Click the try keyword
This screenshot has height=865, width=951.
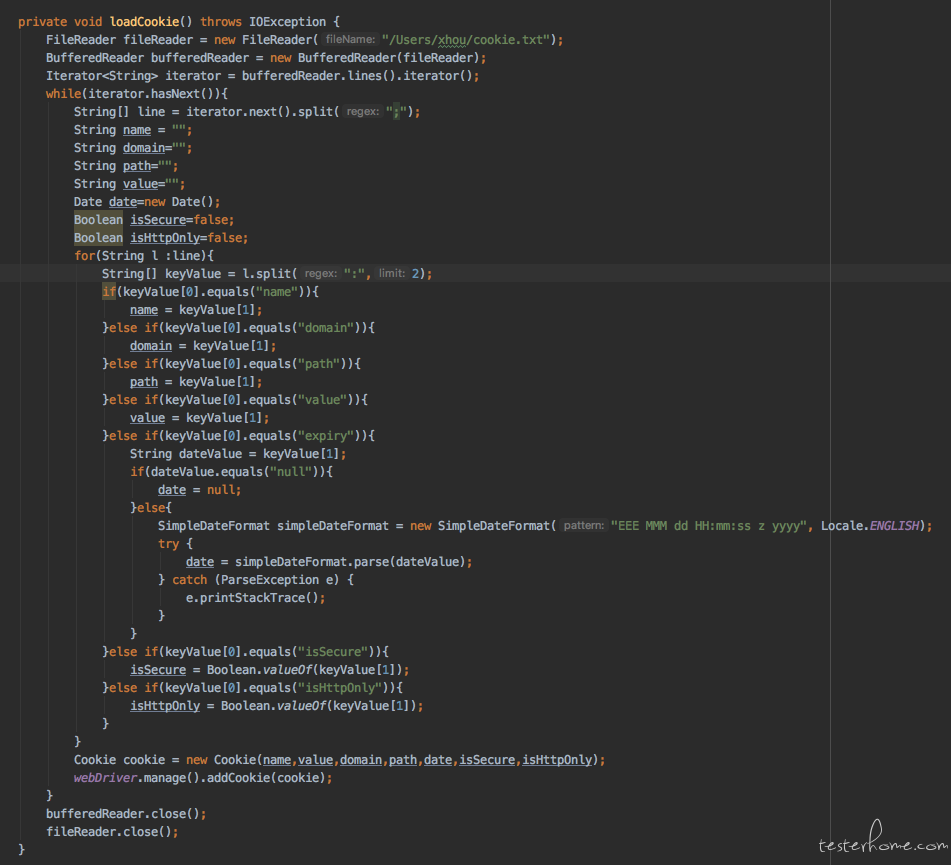169,544
